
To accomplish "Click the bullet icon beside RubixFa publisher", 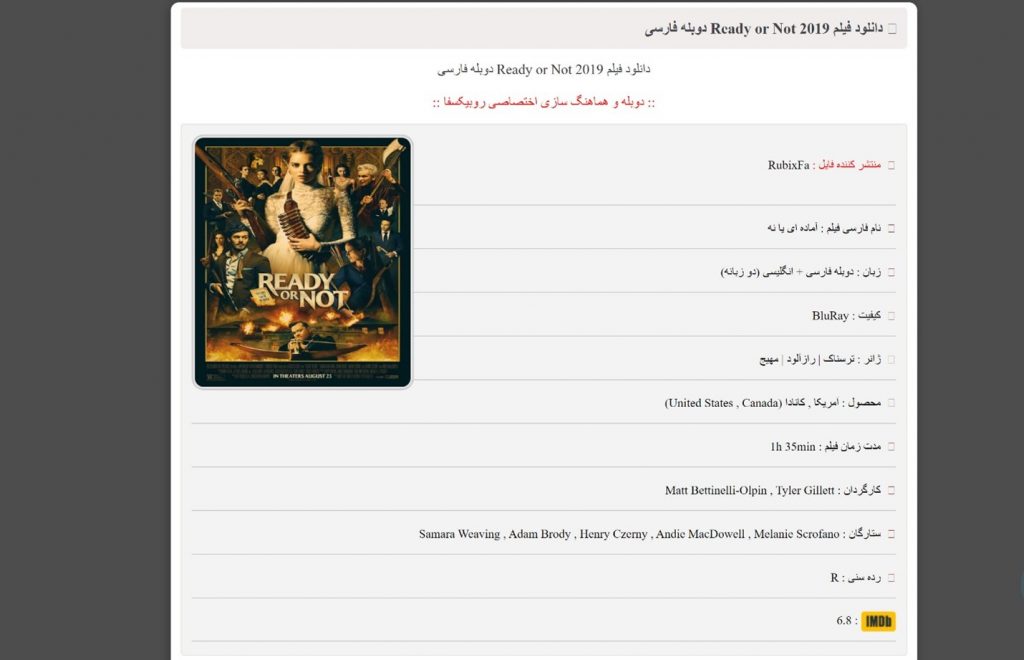I will pyautogui.click(x=891, y=165).
